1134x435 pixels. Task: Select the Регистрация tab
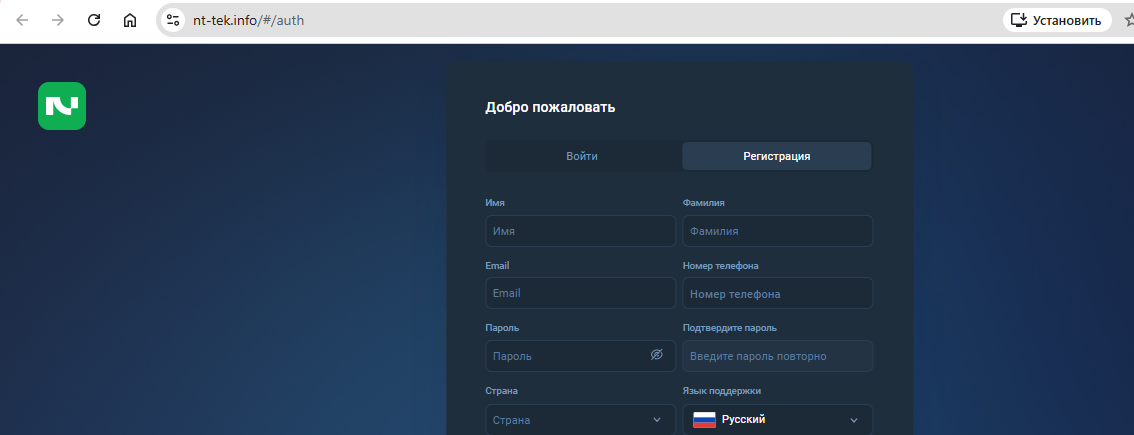777,156
